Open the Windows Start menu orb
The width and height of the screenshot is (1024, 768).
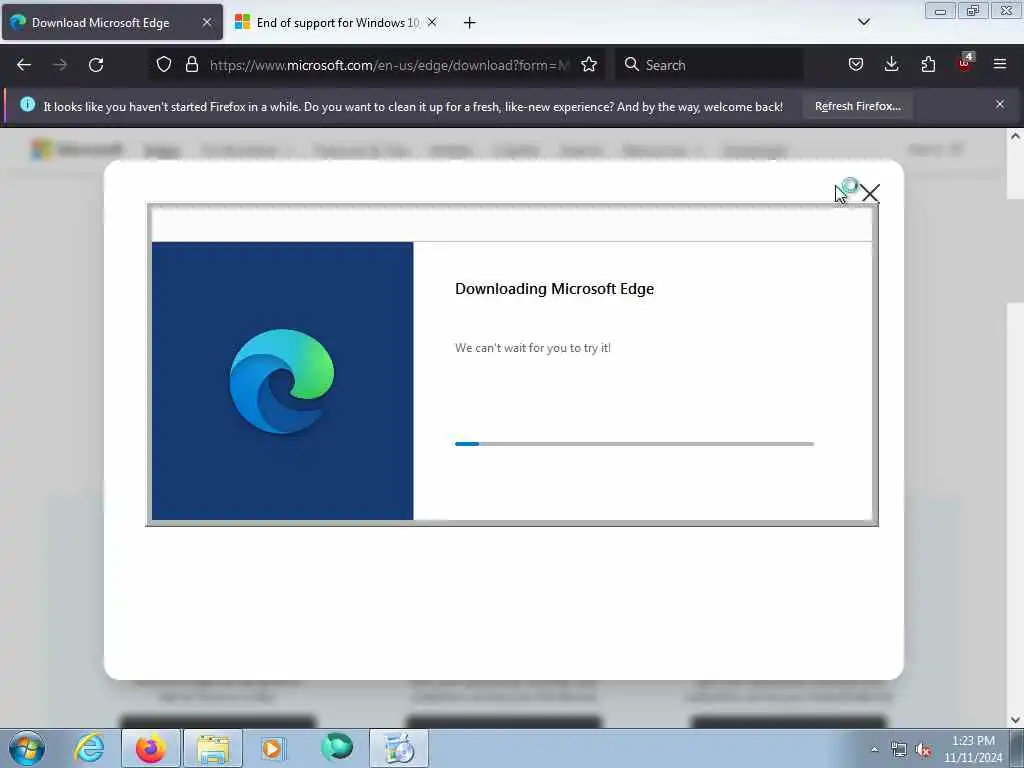[27, 748]
